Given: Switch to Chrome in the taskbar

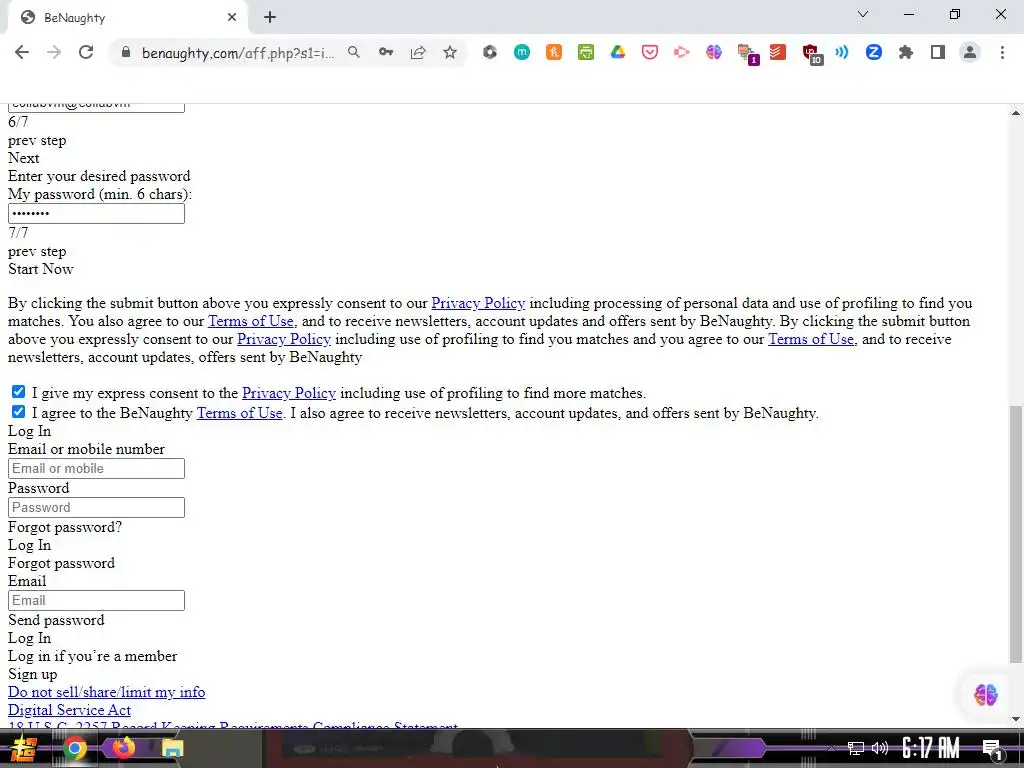Looking at the screenshot, I should 74,748.
